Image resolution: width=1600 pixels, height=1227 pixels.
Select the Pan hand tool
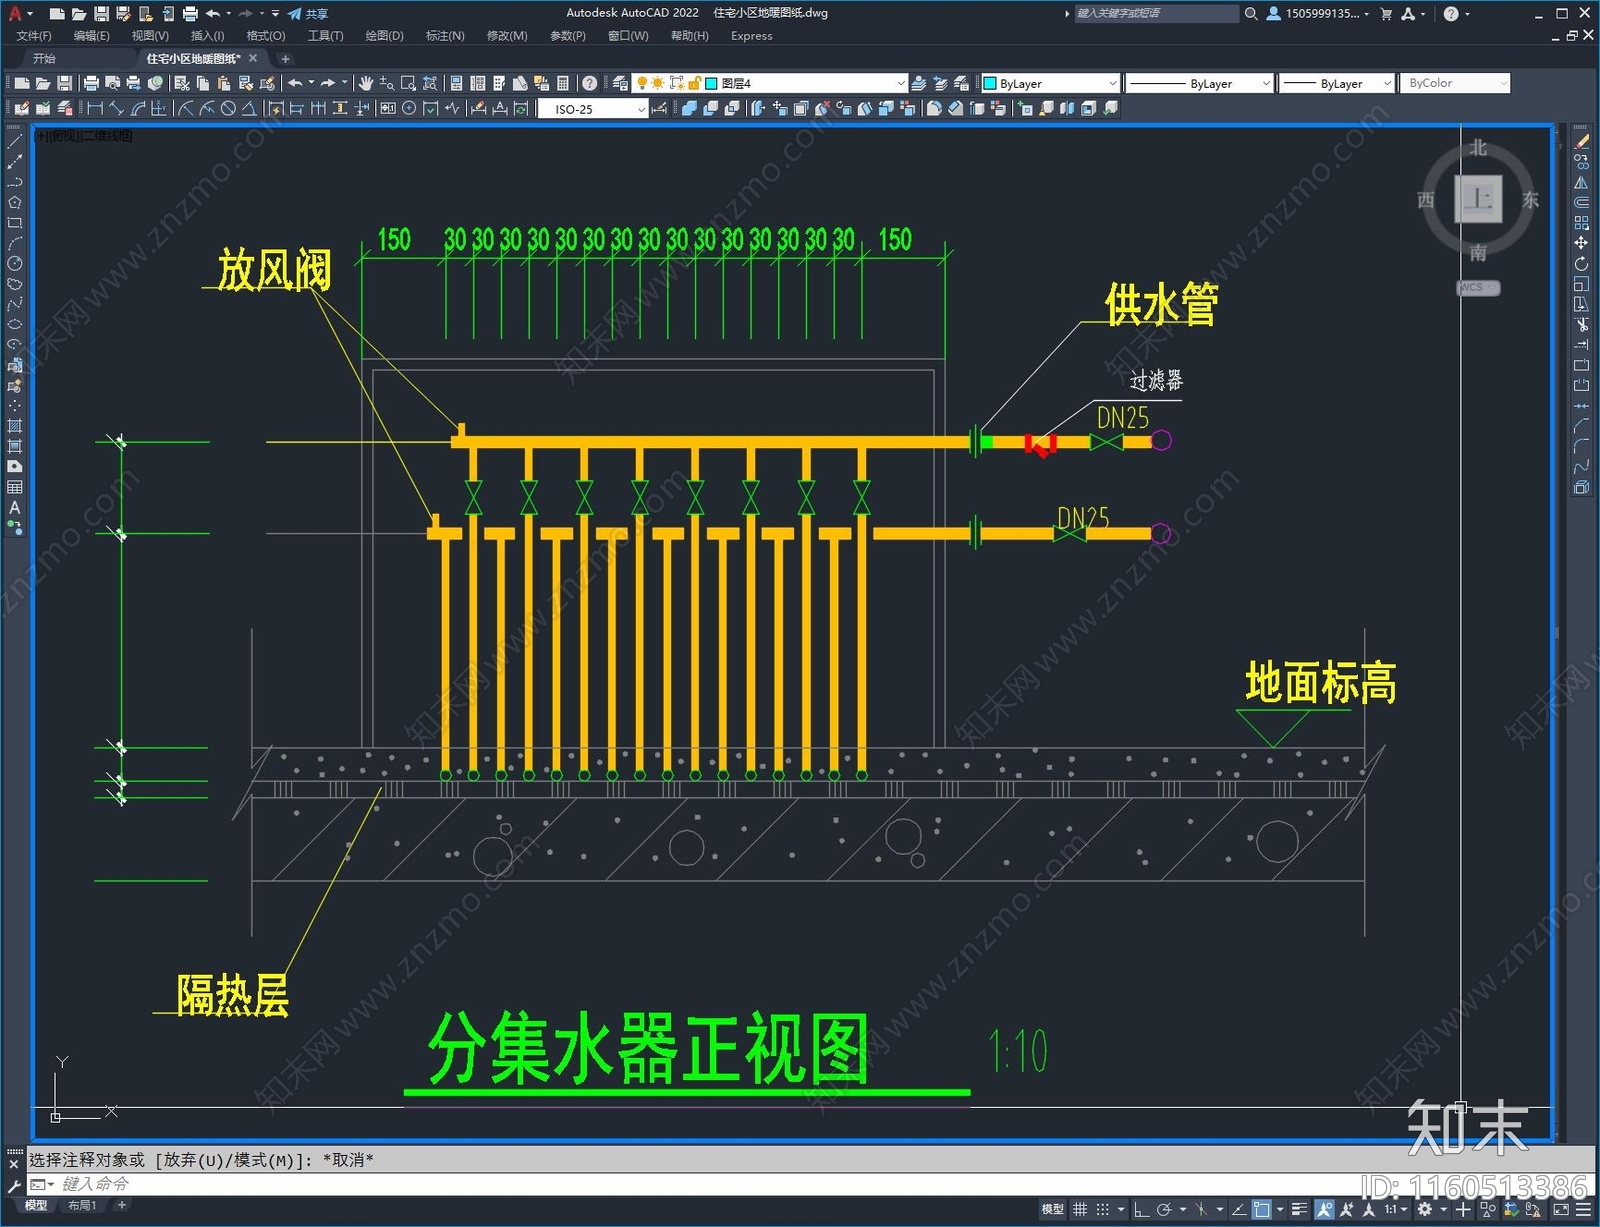point(366,83)
